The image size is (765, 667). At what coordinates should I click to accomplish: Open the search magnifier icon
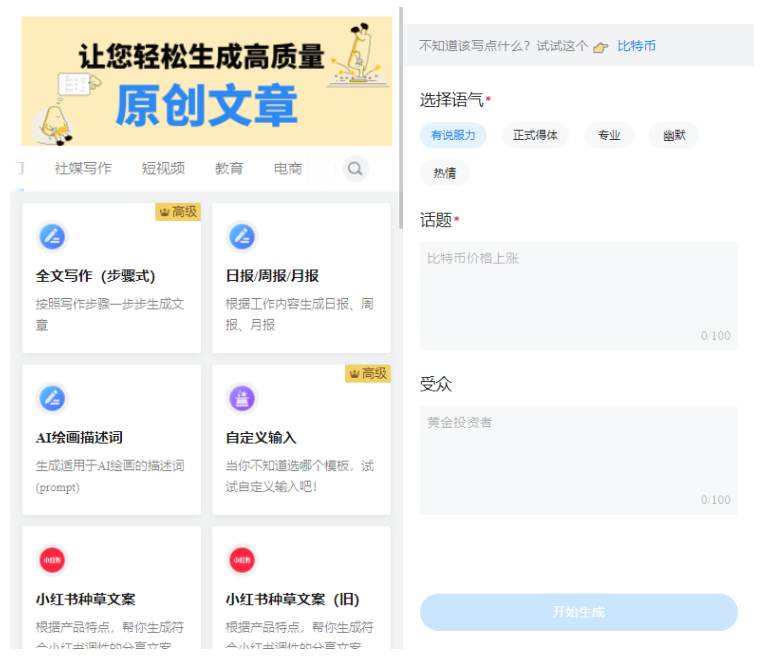point(355,169)
